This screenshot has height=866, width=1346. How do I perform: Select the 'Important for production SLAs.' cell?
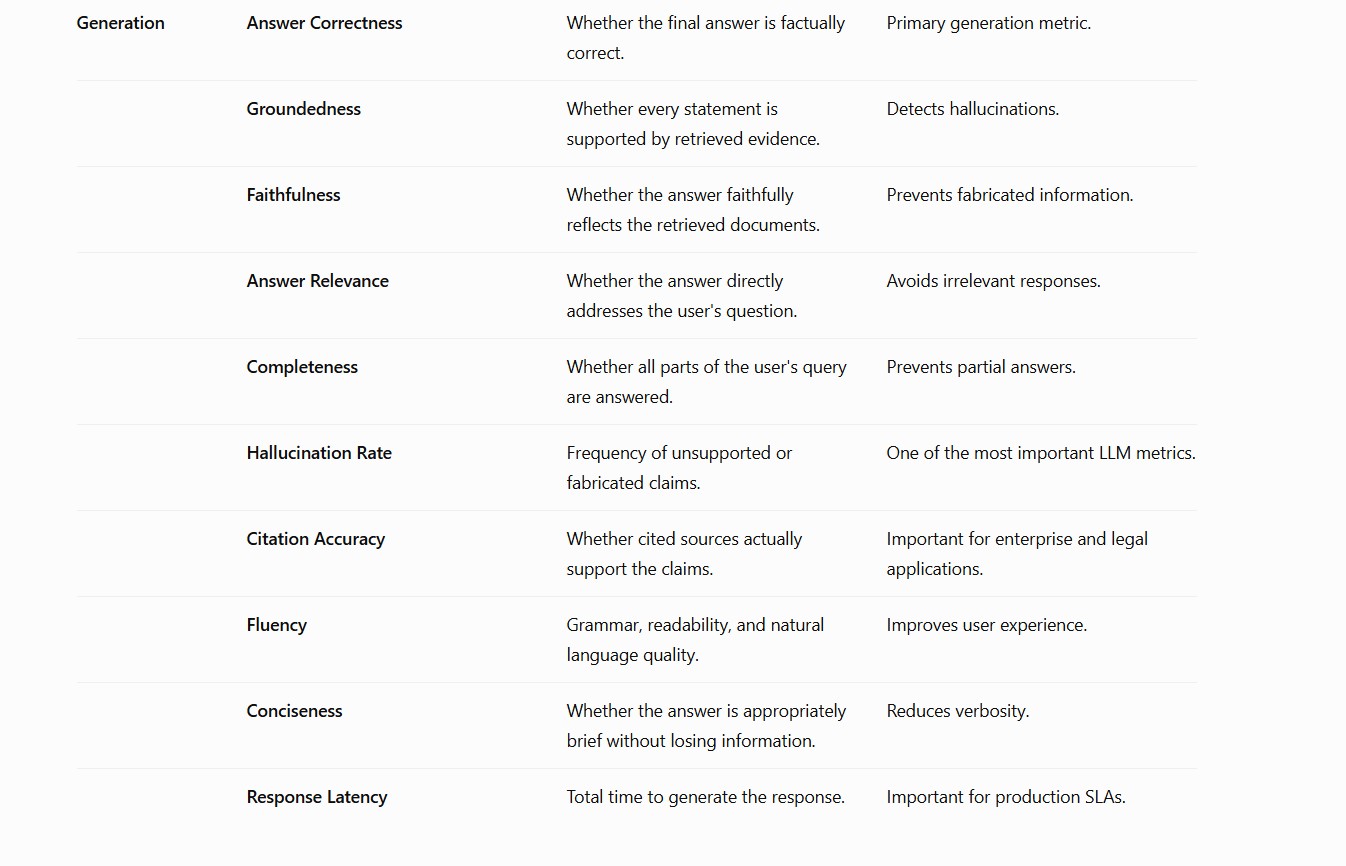click(1005, 797)
